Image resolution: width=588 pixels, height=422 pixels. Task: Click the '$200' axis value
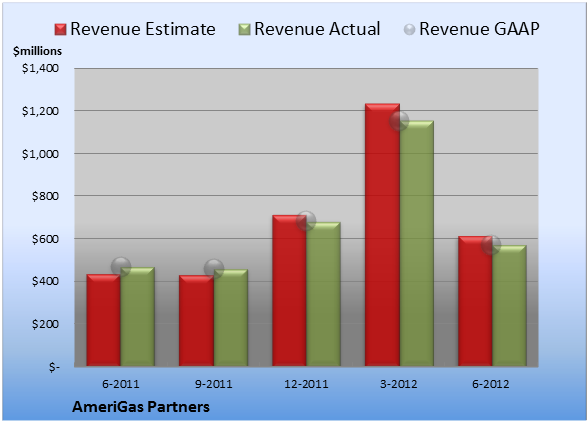pyautogui.click(x=45, y=324)
